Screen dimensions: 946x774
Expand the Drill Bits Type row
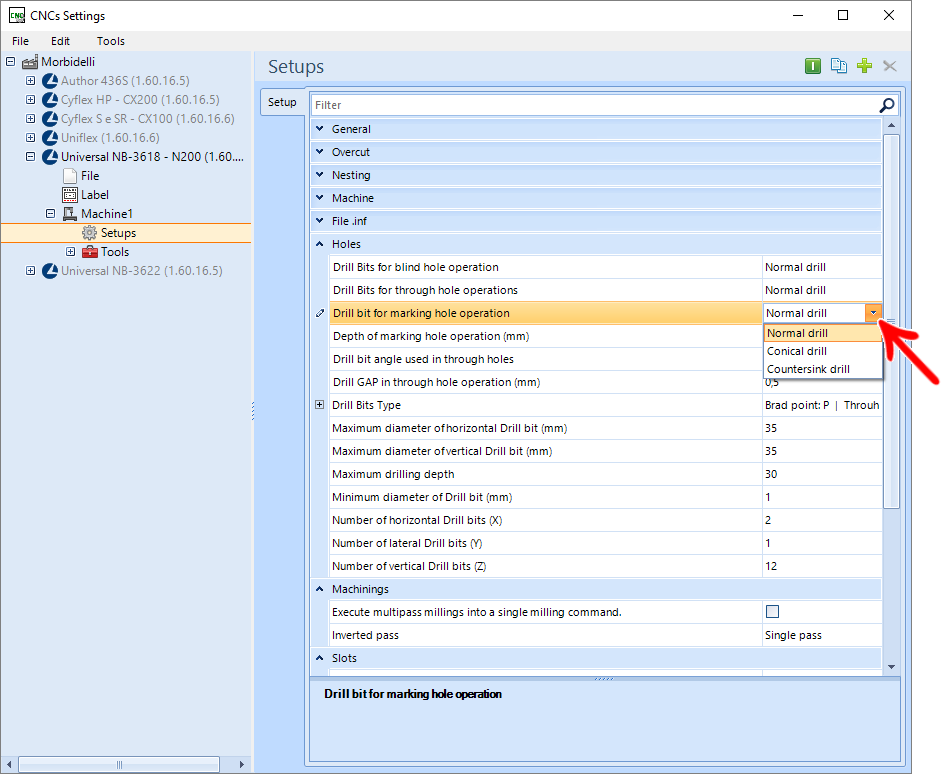(320, 405)
